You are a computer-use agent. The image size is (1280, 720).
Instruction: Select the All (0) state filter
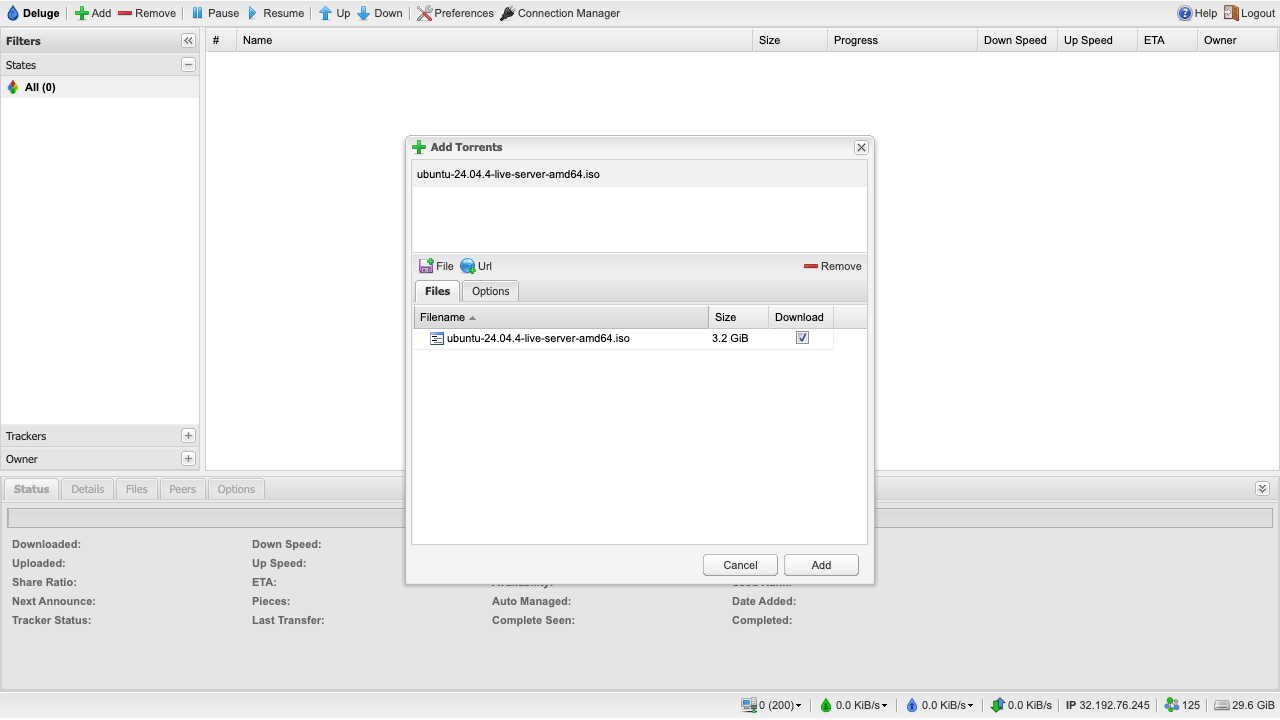[100, 87]
